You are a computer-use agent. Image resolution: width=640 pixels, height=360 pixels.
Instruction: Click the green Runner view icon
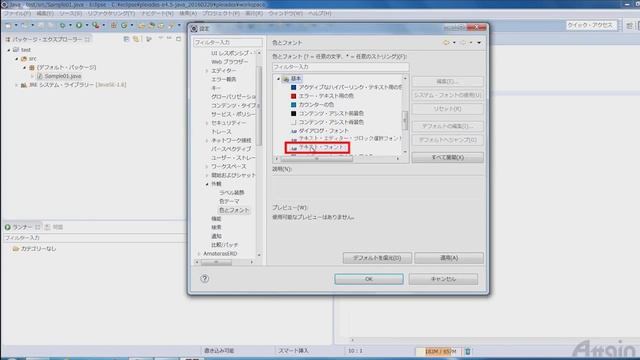coord(7,227)
